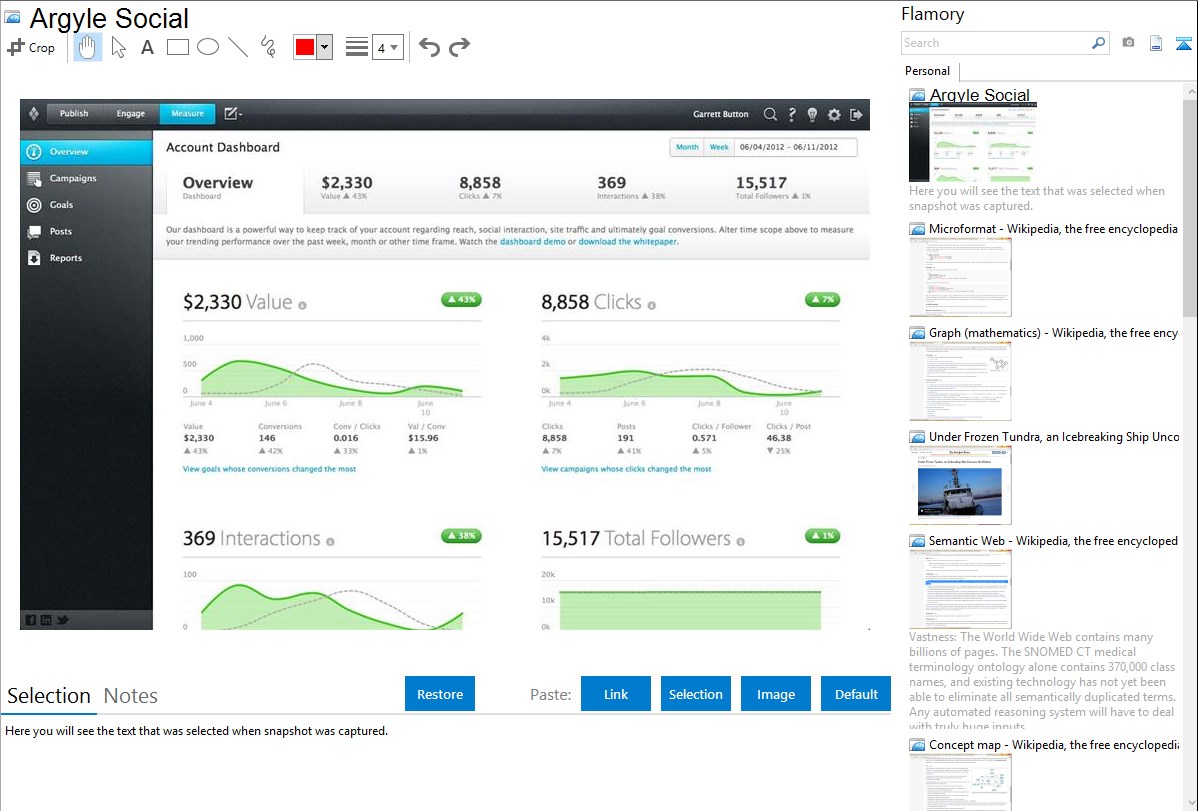1198x811 pixels.
Task: Pick the rectangle shape tool
Action: (x=177, y=47)
